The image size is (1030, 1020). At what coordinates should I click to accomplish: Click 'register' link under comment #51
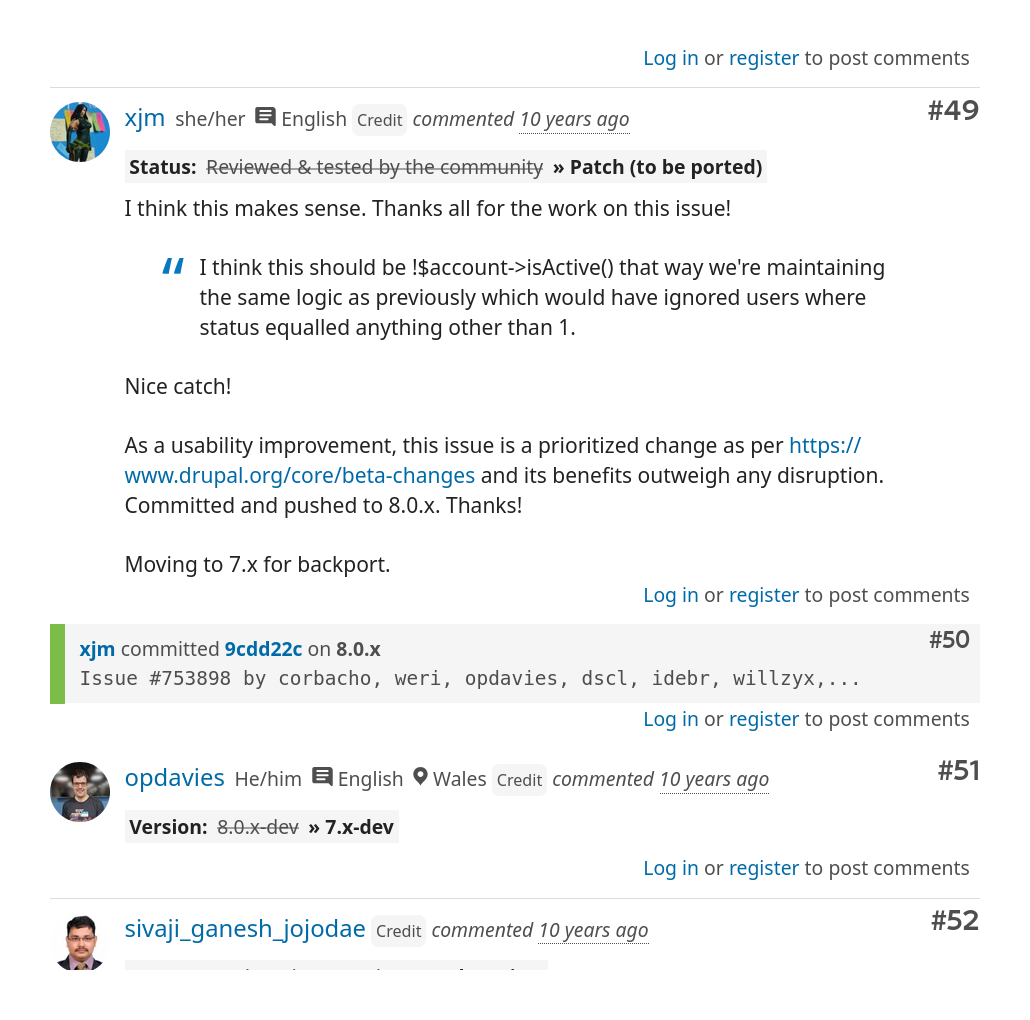(764, 868)
